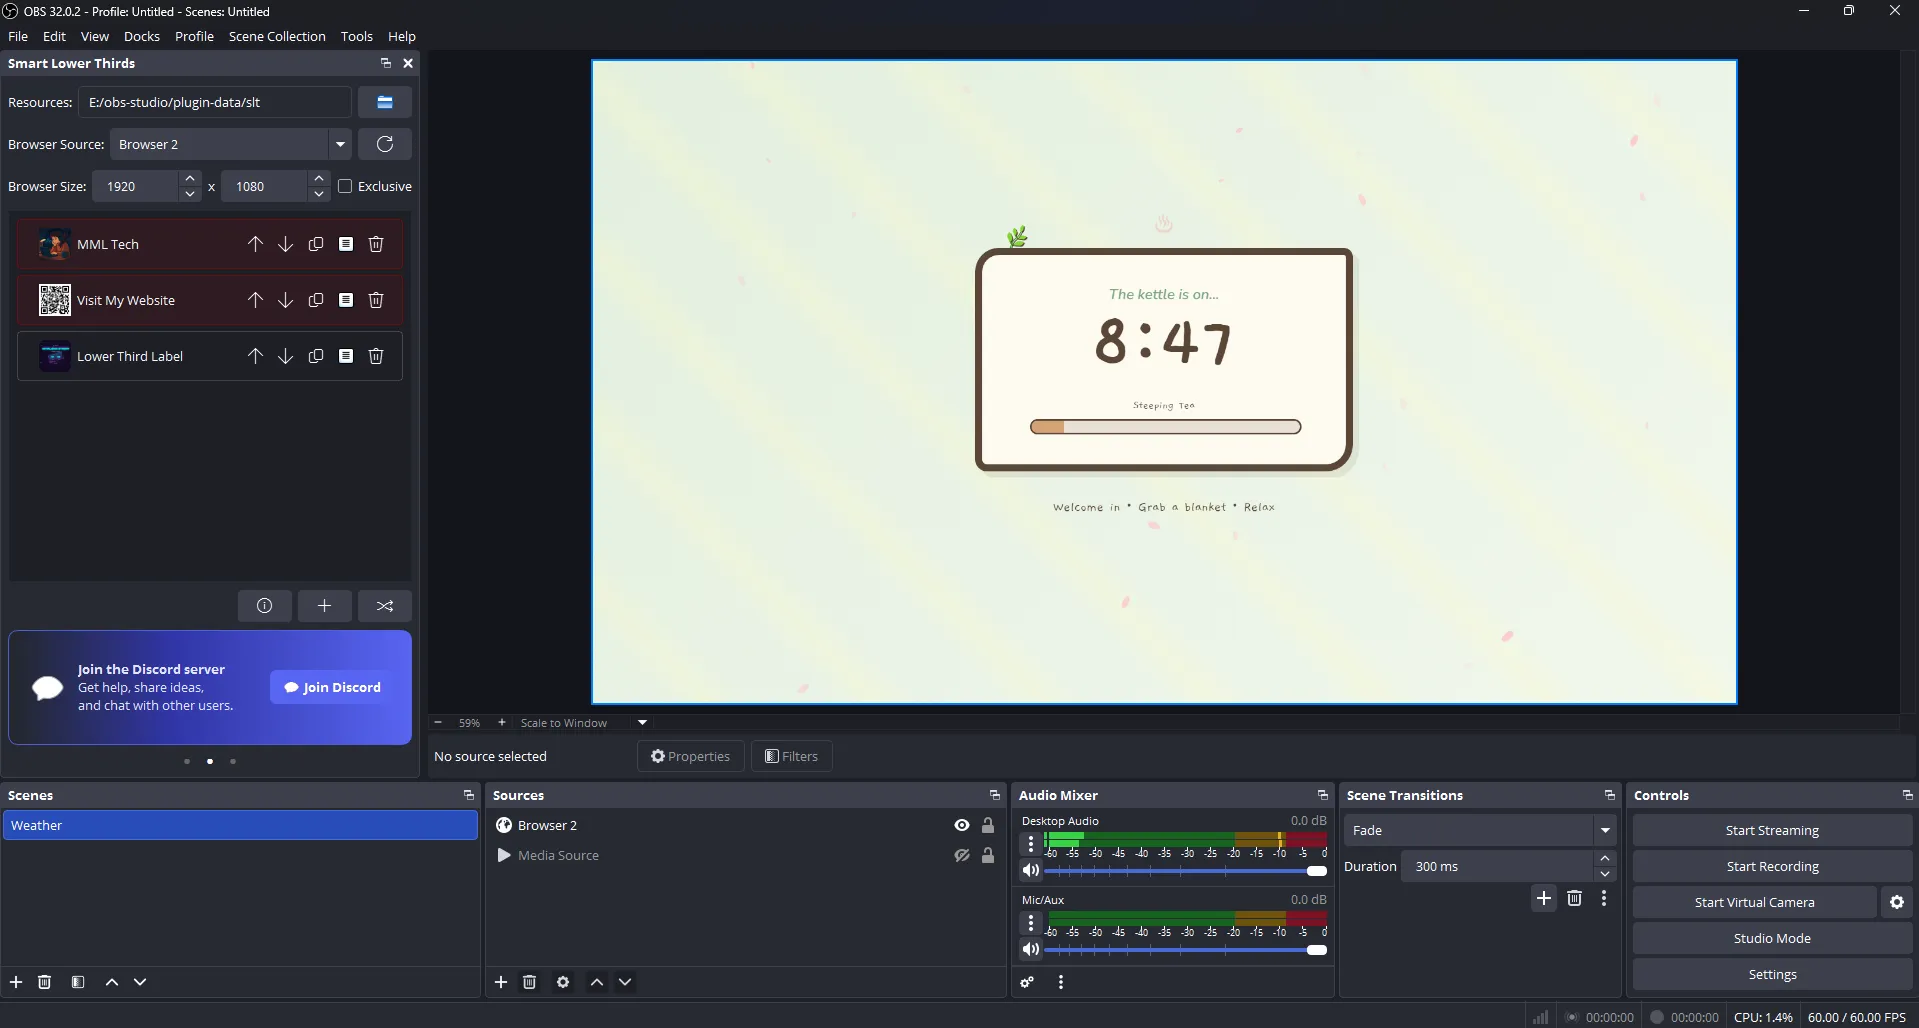Enable the Exclusive checkbox

coord(344,185)
